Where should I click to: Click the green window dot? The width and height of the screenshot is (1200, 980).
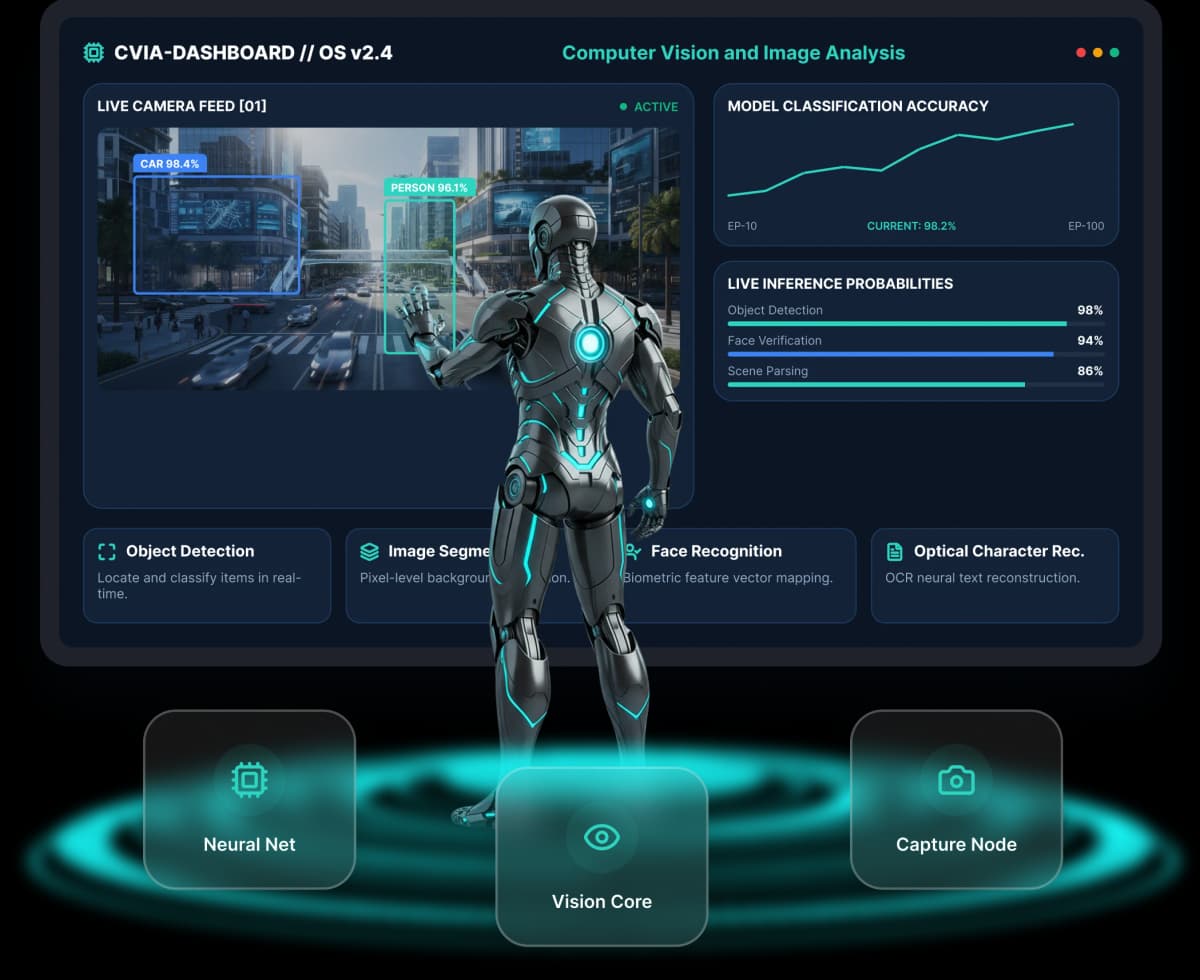[1114, 53]
